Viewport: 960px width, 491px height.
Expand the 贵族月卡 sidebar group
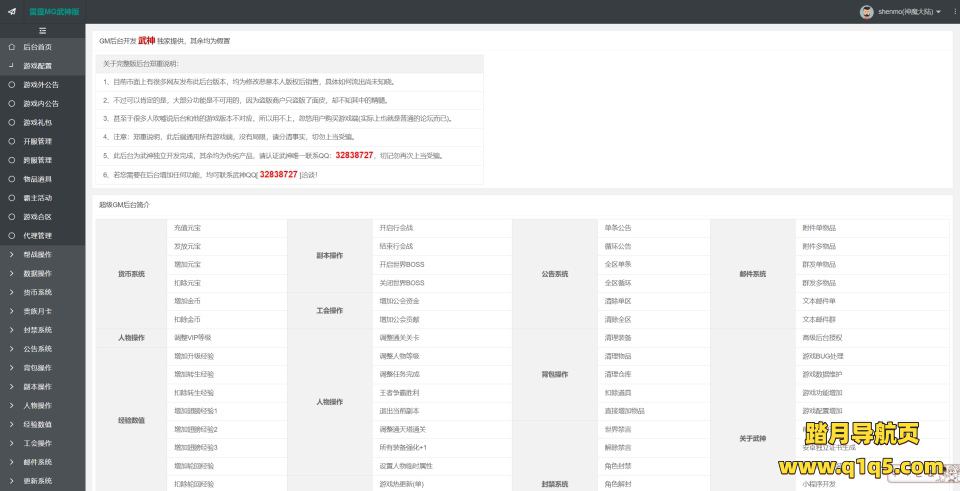(x=43, y=311)
